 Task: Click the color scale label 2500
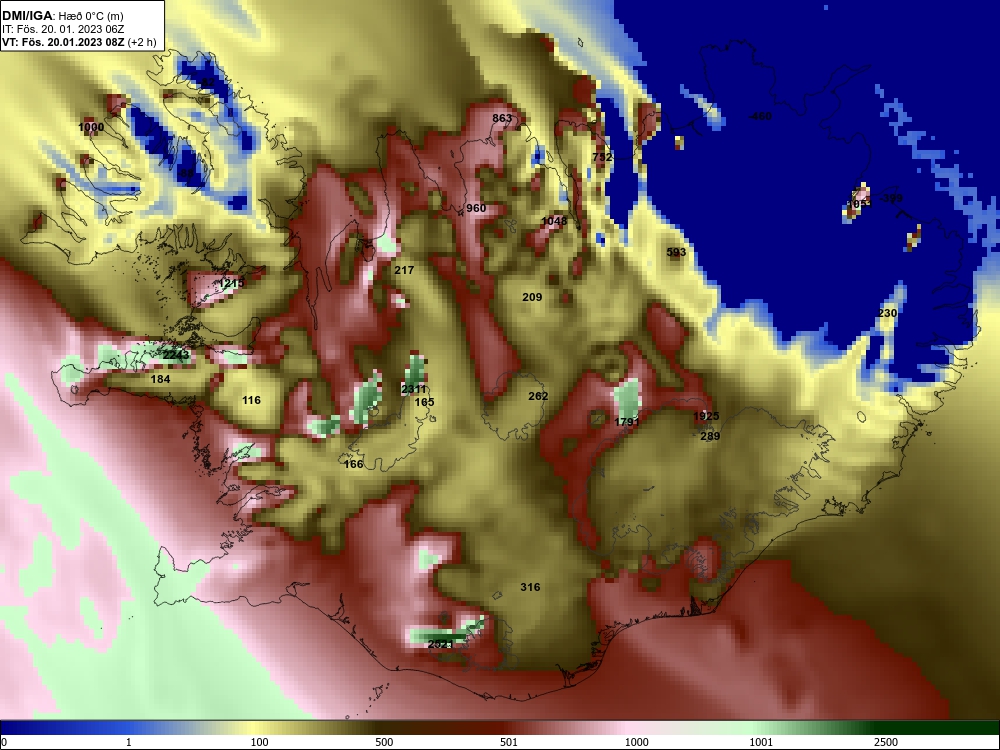click(886, 742)
